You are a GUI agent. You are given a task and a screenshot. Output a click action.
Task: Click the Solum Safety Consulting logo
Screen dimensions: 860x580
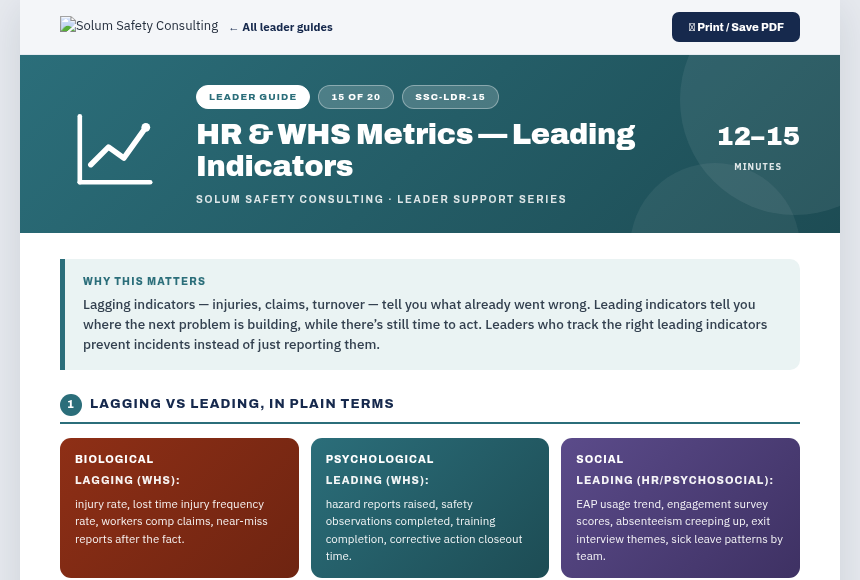[x=139, y=26]
